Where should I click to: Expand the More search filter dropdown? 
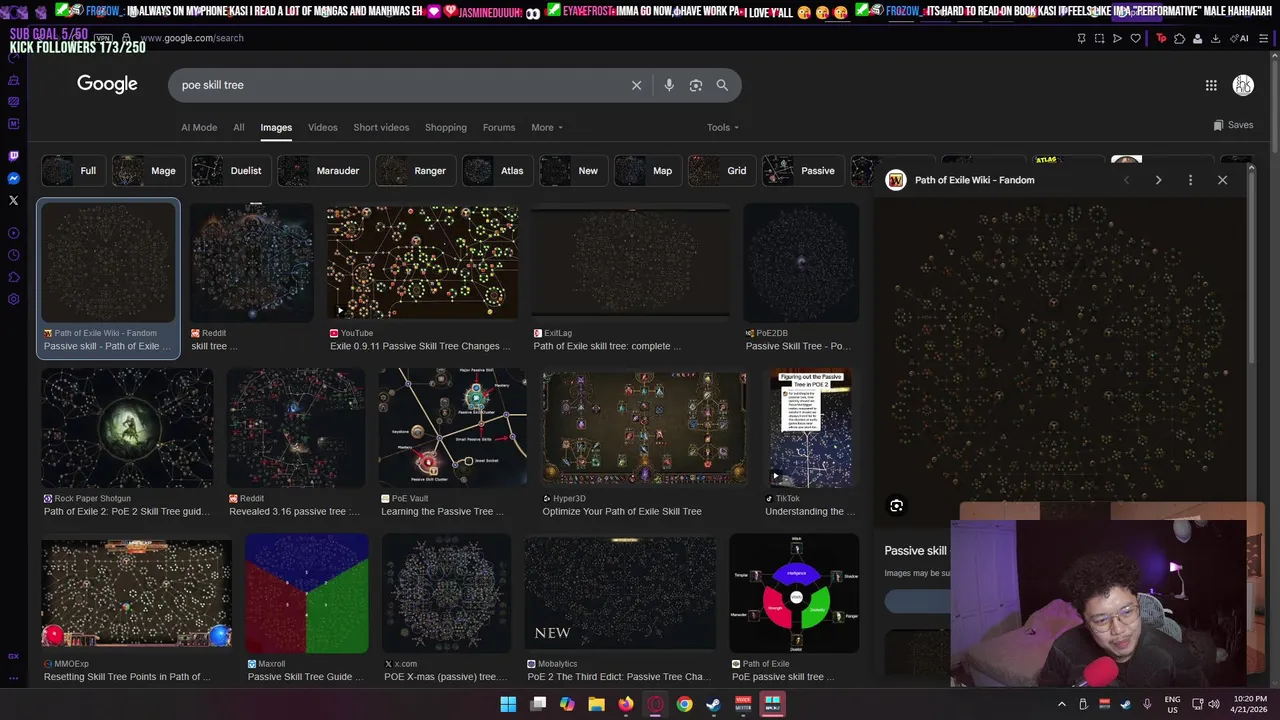point(547,128)
